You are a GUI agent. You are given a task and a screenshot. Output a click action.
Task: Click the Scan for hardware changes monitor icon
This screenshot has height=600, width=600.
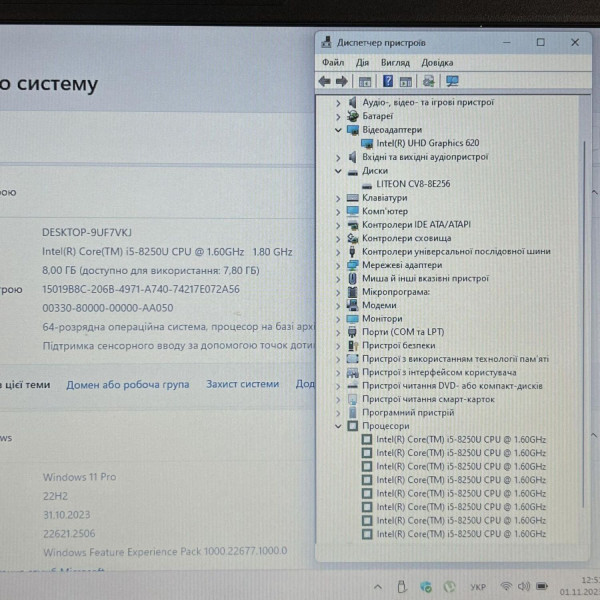click(452, 81)
